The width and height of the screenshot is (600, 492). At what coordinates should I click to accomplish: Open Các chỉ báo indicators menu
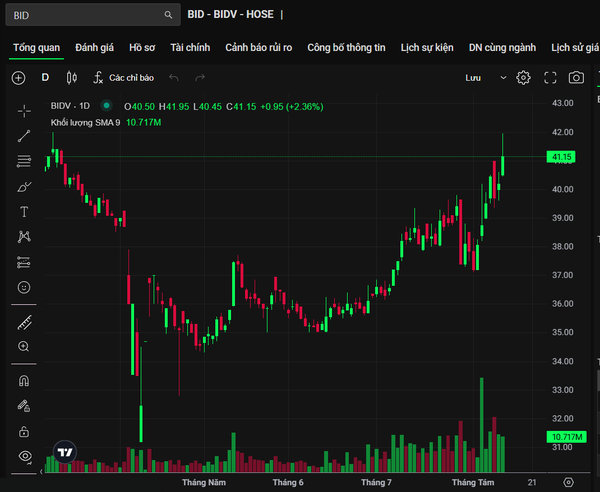tap(124, 78)
